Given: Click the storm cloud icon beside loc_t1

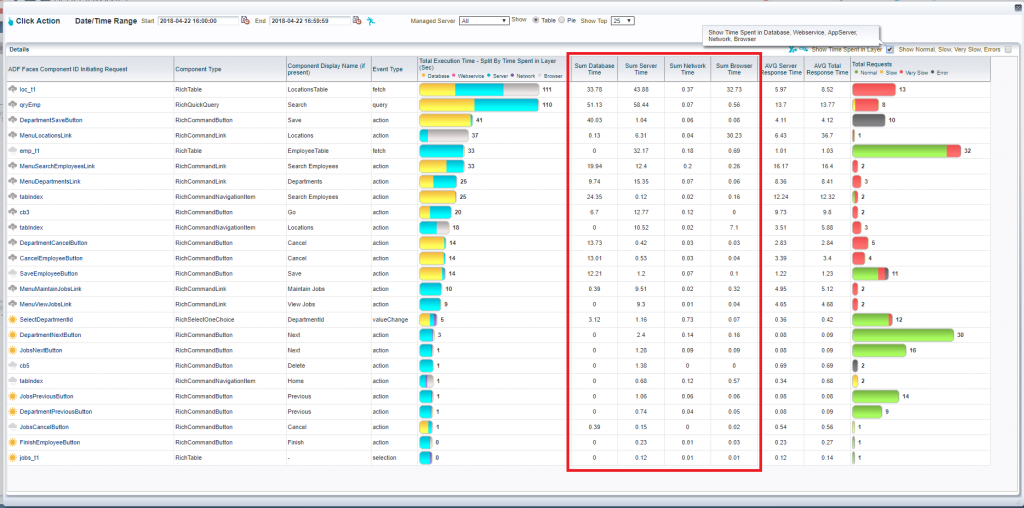Looking at the screenshot, I should point(12,89).
